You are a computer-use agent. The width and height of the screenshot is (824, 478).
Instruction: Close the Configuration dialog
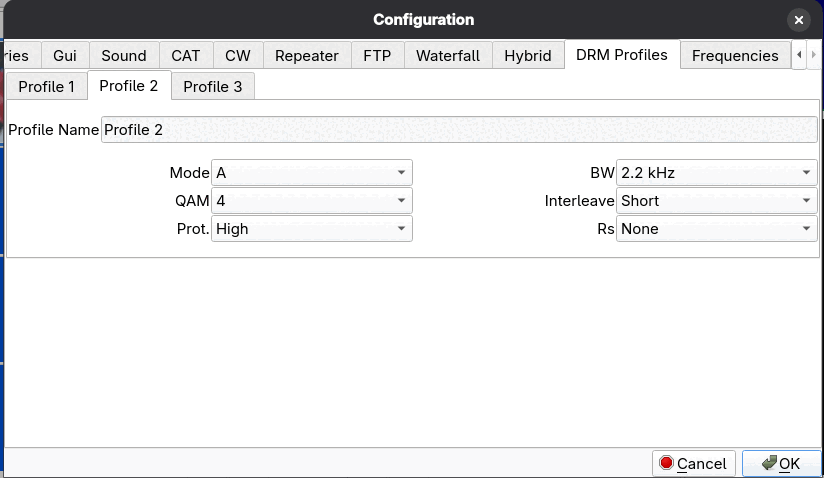coord(798,20)
